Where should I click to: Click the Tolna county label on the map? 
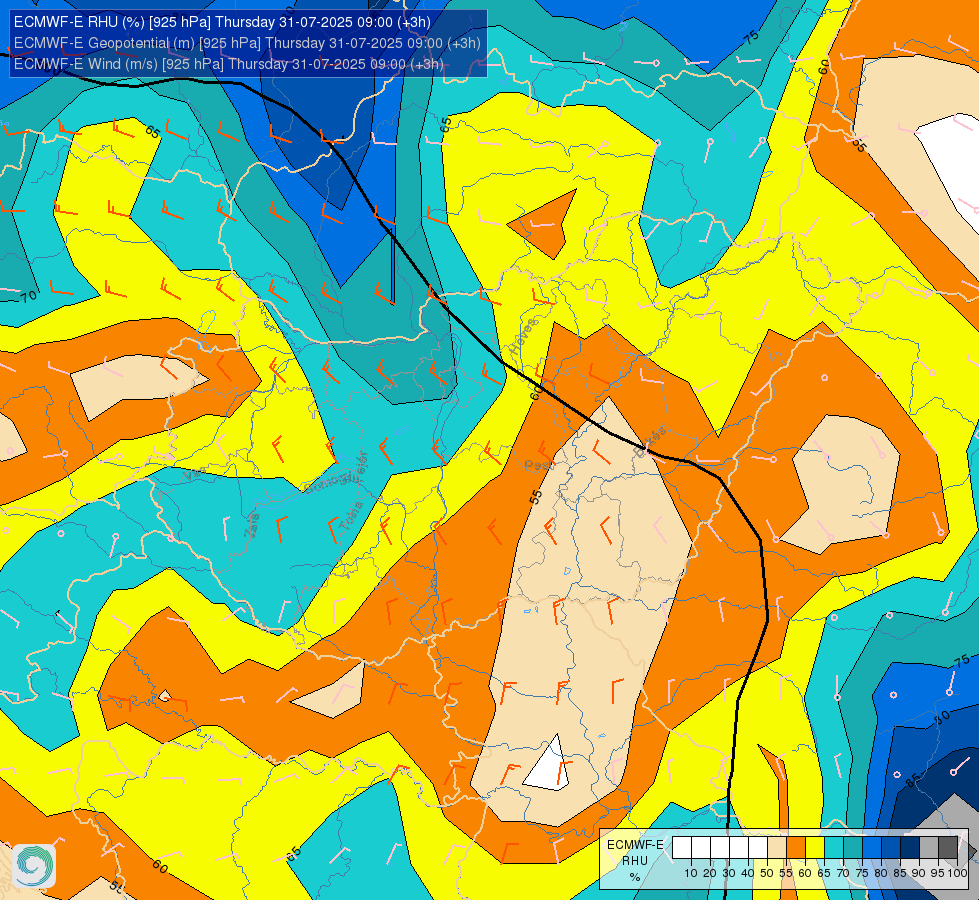point(350,517)
